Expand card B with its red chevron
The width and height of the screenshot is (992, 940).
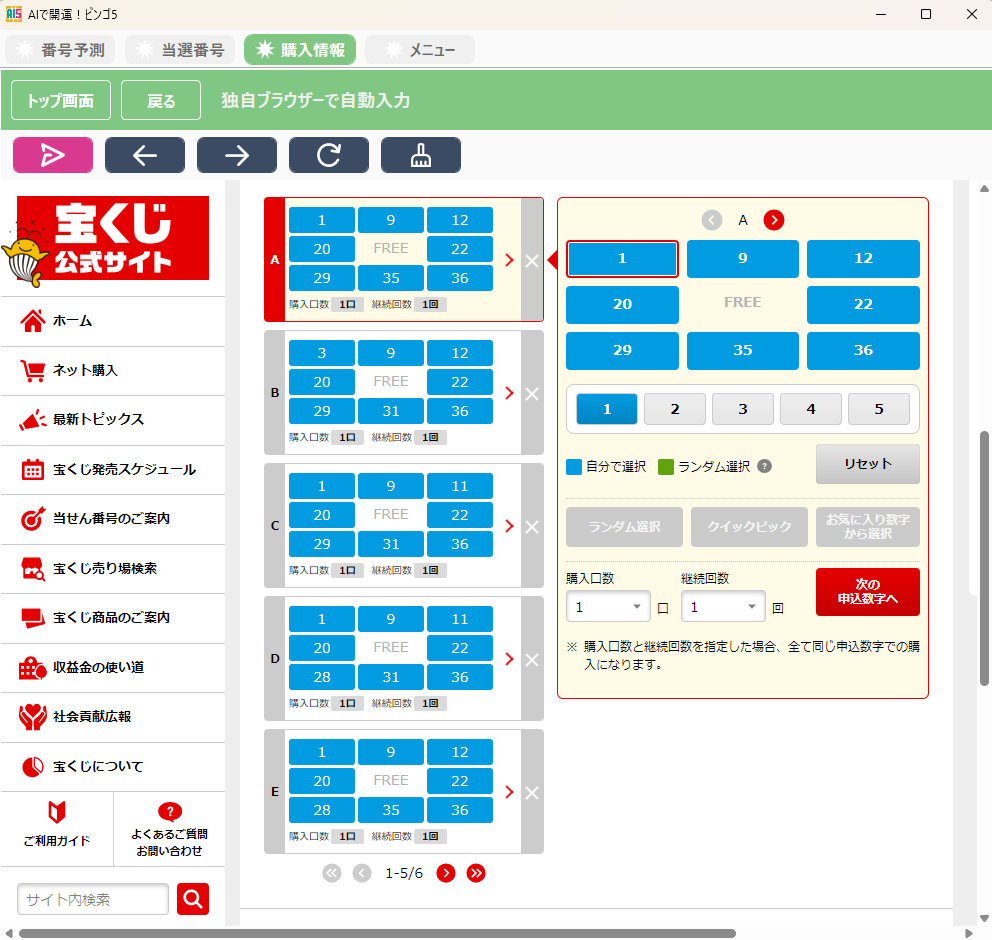pos(509,393)
